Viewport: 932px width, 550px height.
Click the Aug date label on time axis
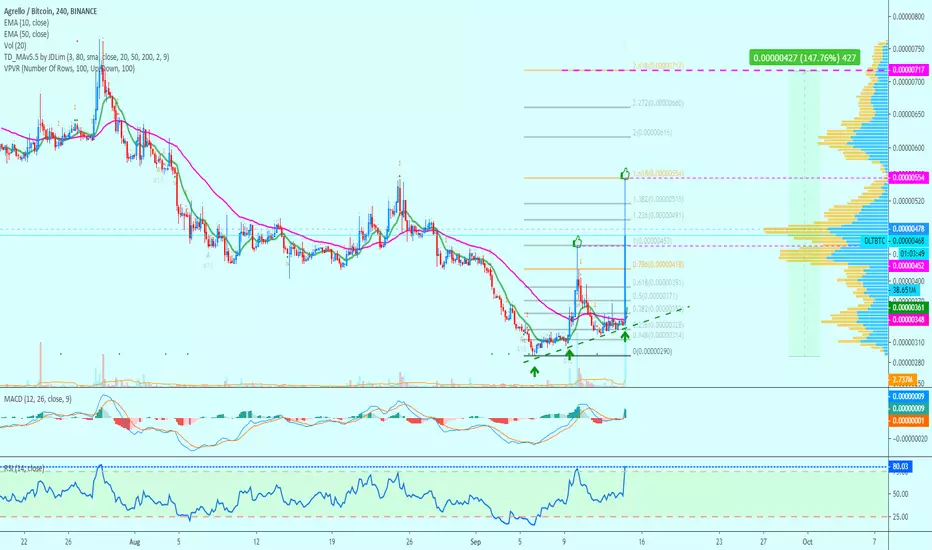pos(134,542)
